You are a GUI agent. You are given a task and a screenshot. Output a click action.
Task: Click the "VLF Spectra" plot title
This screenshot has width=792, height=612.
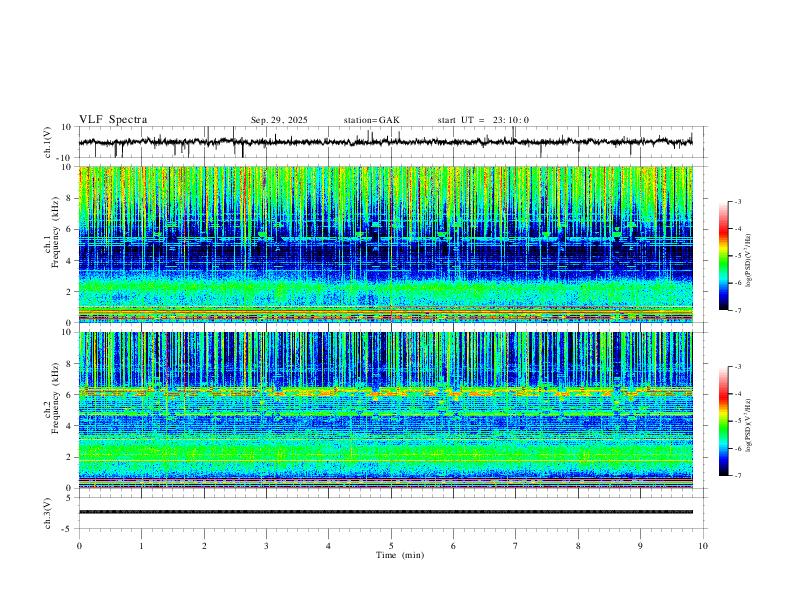pos(113,120)
